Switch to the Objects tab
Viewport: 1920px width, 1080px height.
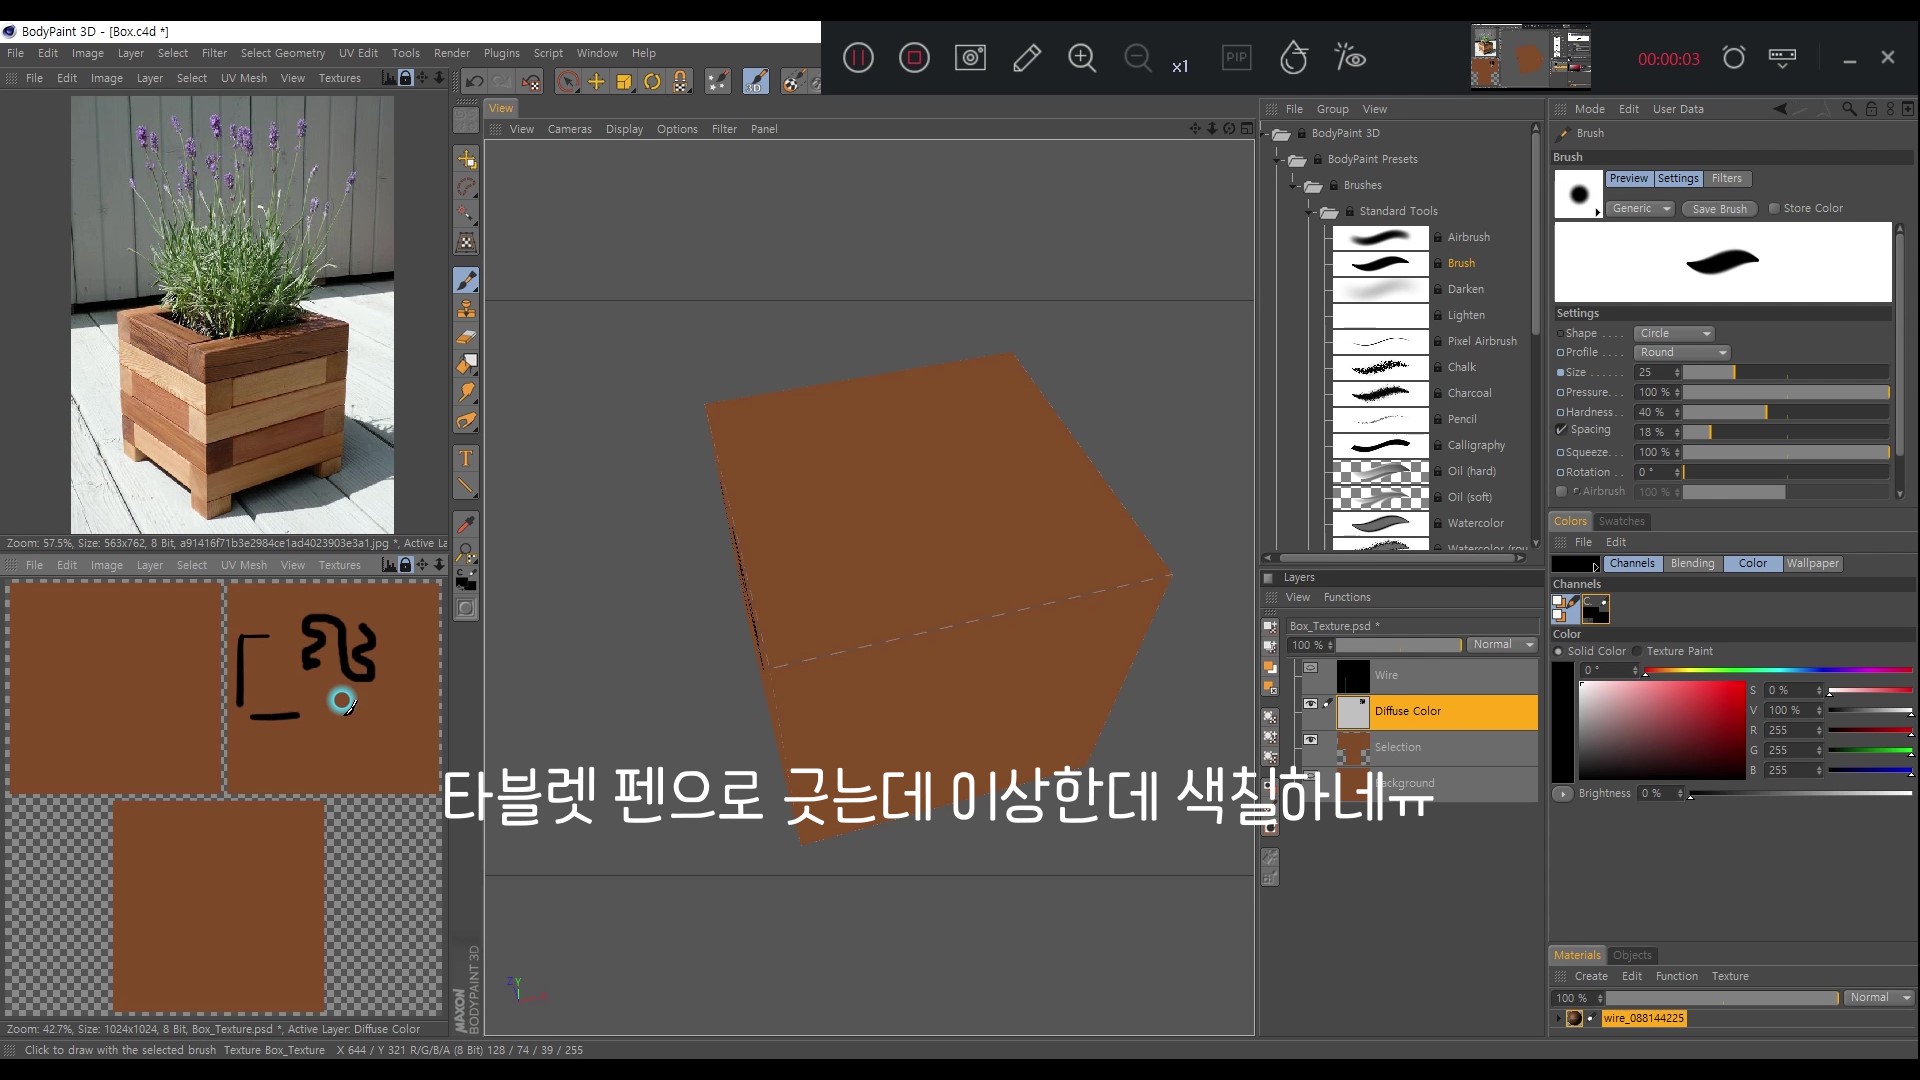tap(1632, 955)
